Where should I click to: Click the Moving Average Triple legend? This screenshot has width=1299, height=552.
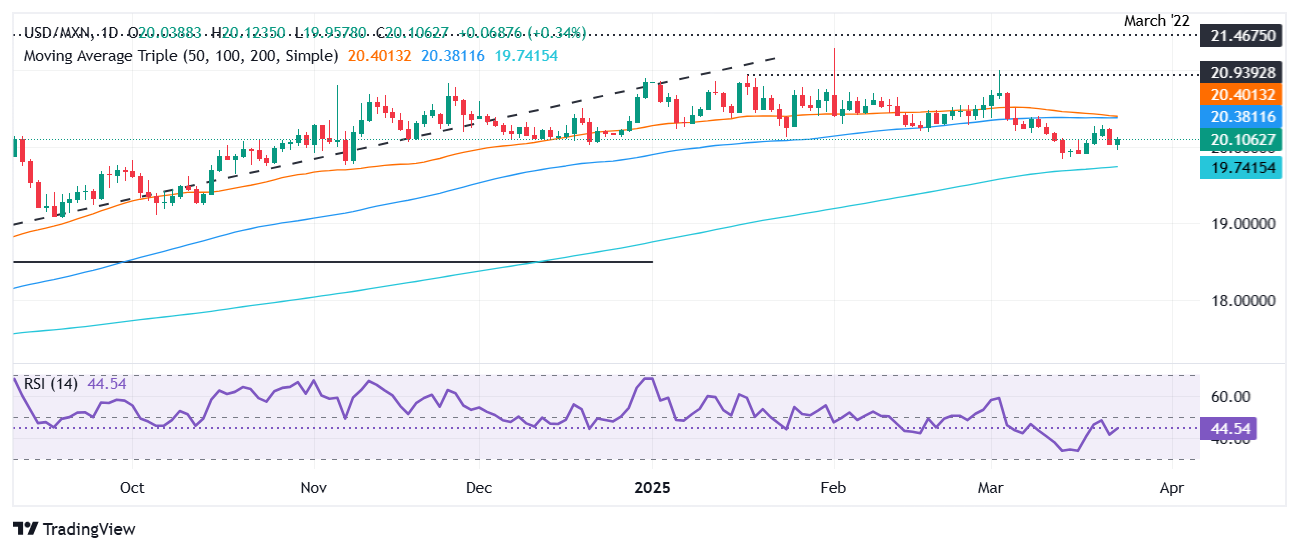pos(180,56)
